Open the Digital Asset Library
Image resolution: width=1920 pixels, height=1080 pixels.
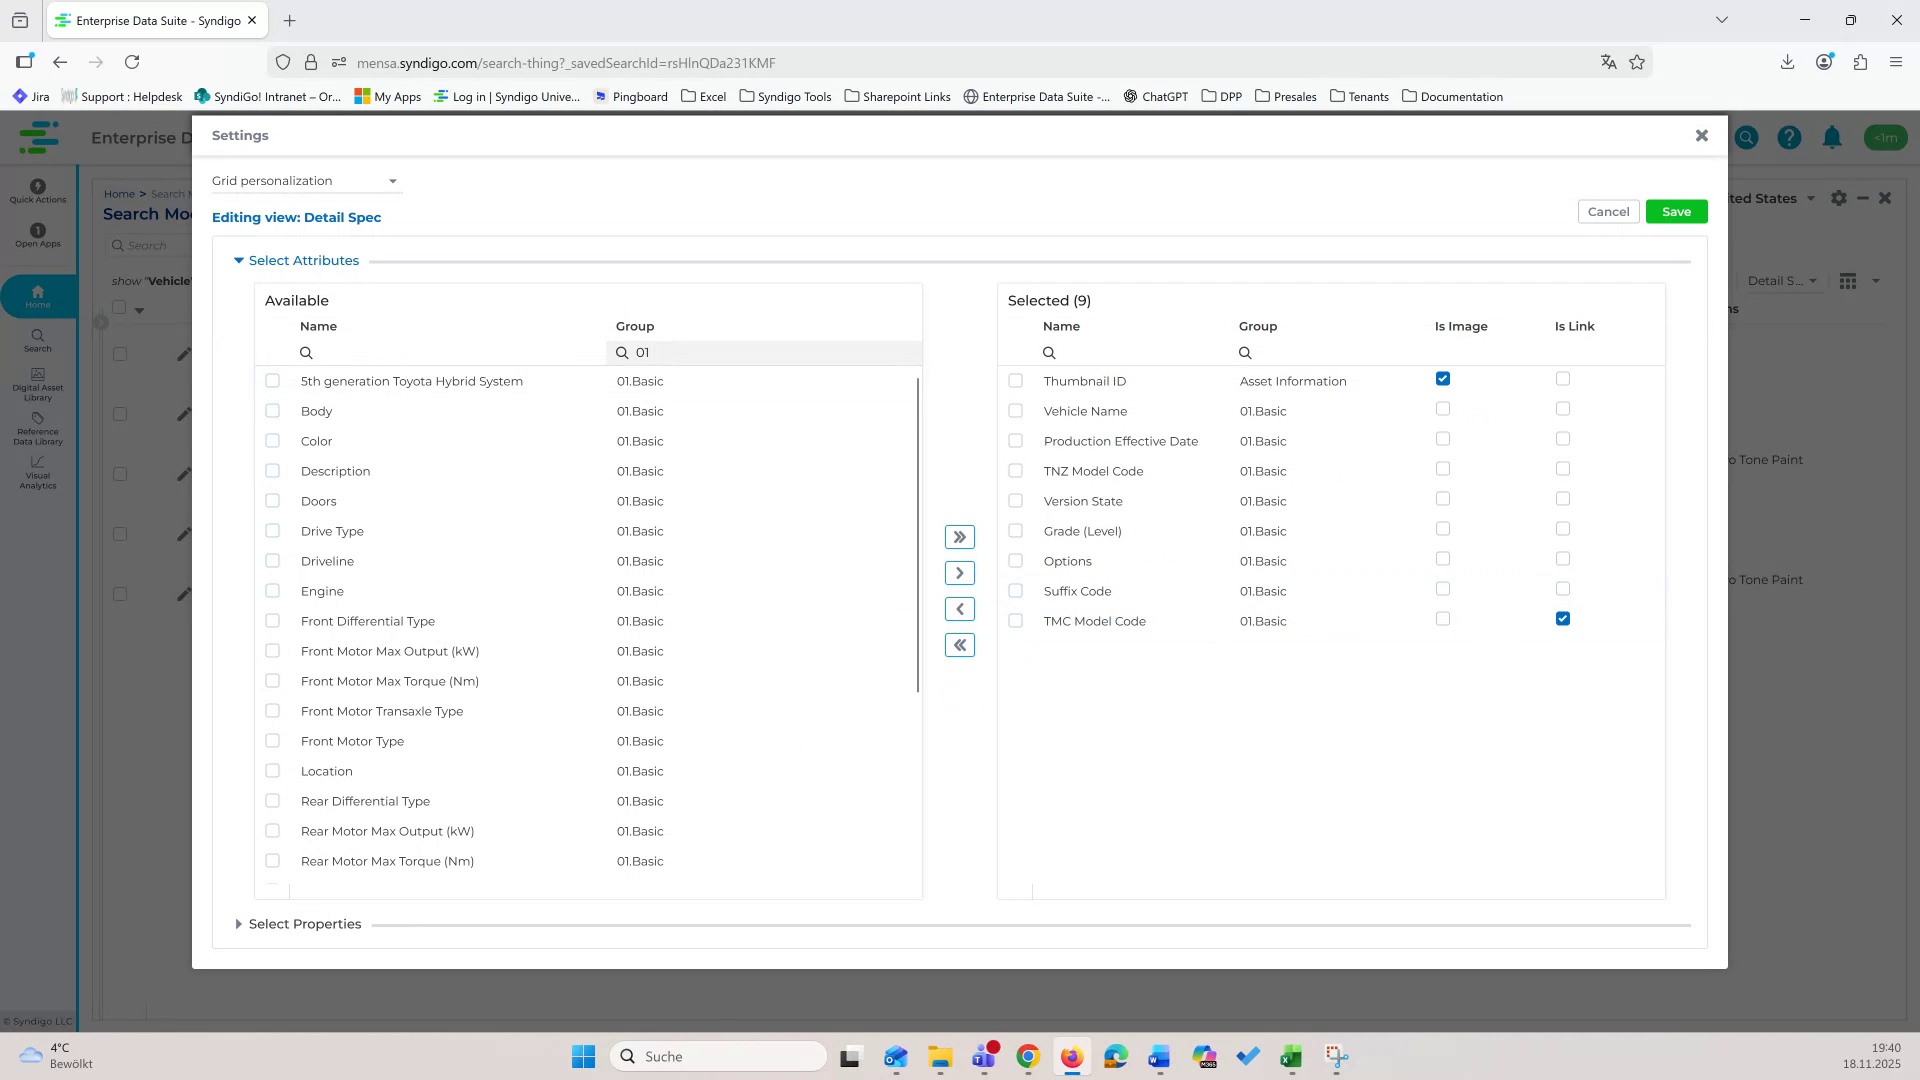tap(37, 385)
